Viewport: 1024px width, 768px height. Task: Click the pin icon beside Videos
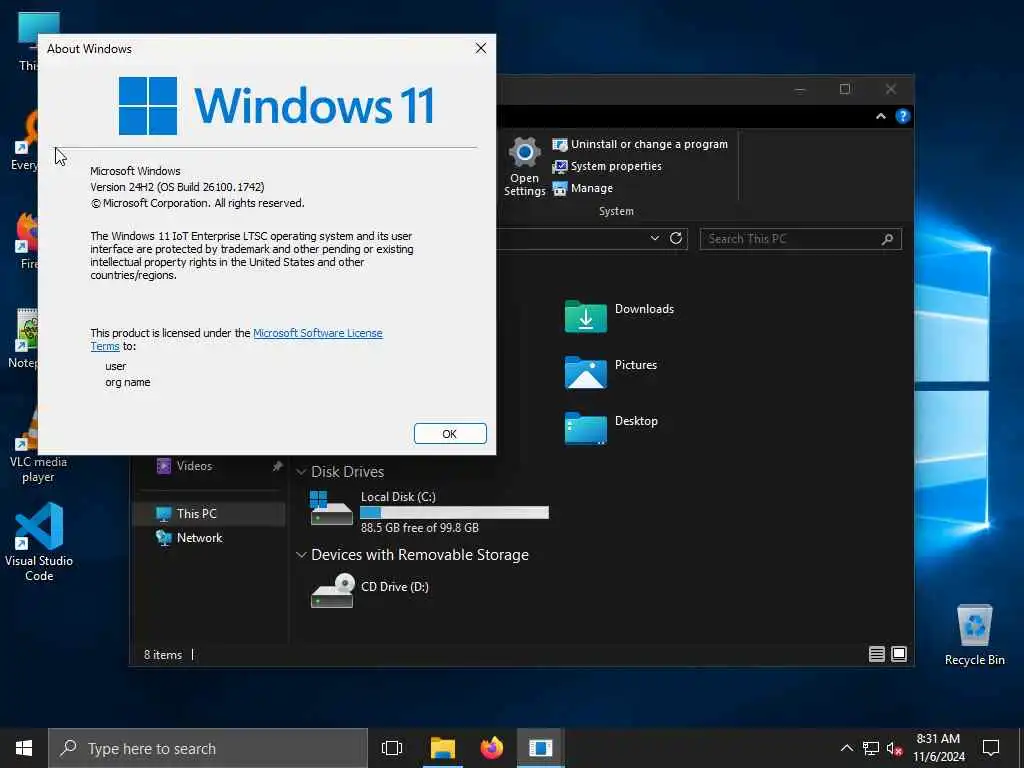278,466
